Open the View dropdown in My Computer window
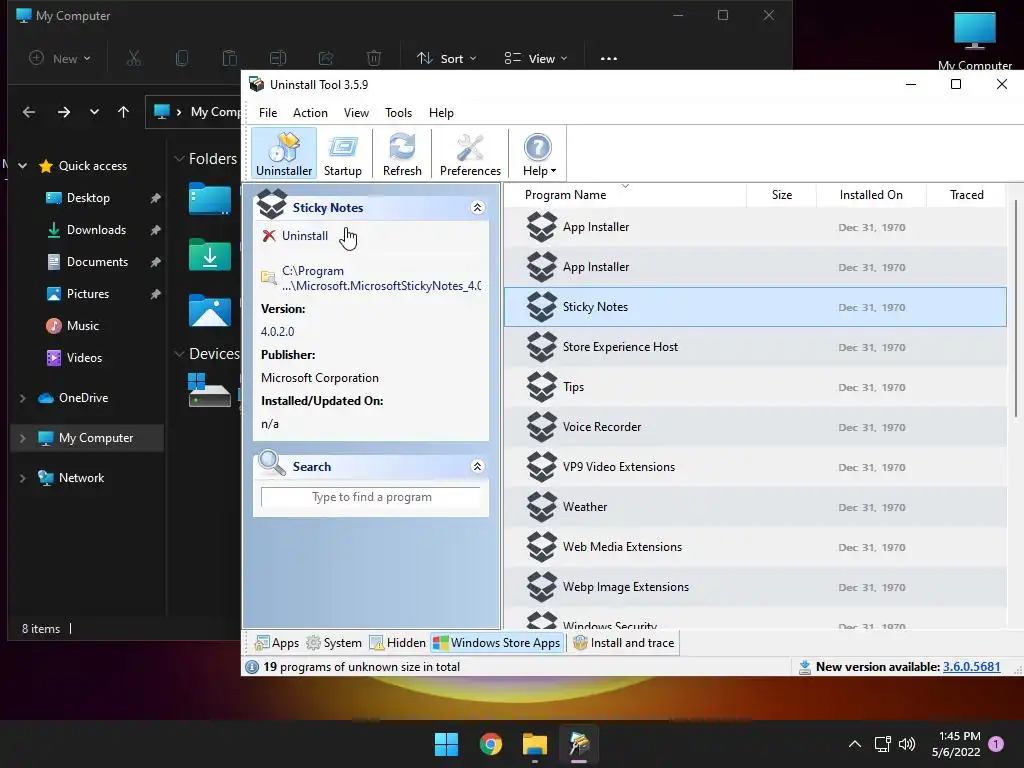 [x=536, y=58]
